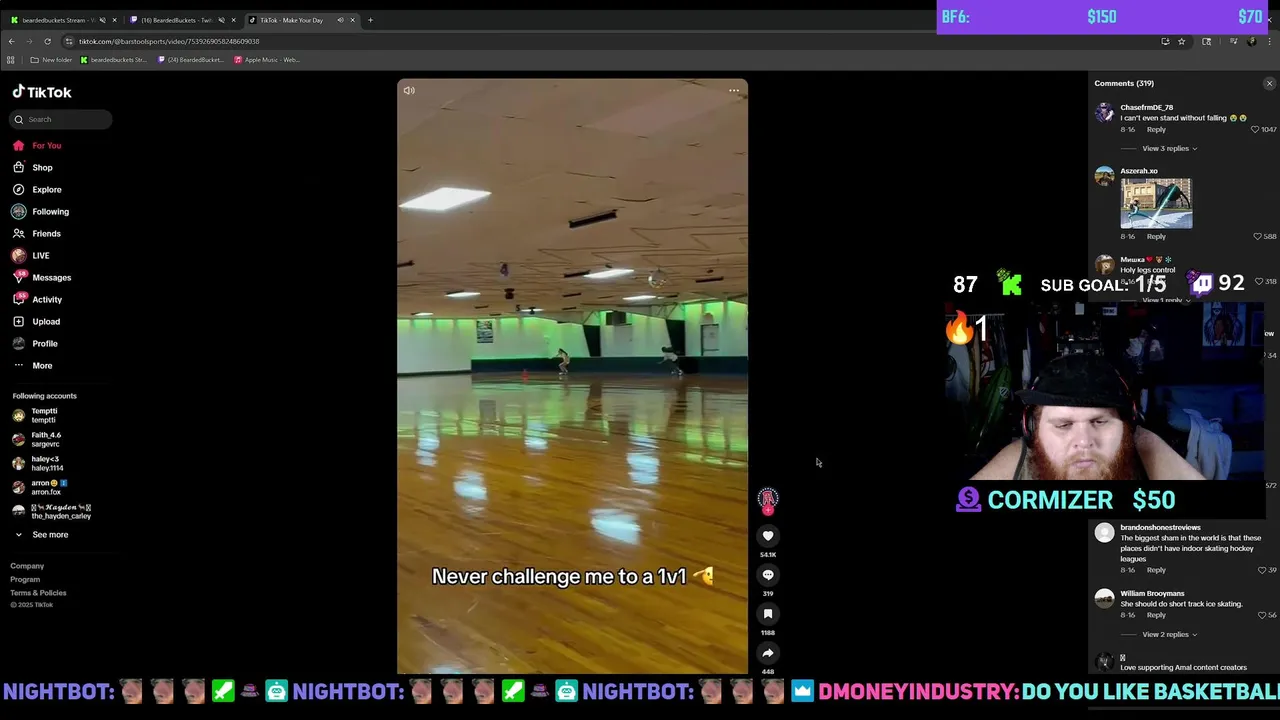Open the Company footer link
Screen dimensions: 1280x720
coord(27,566)
